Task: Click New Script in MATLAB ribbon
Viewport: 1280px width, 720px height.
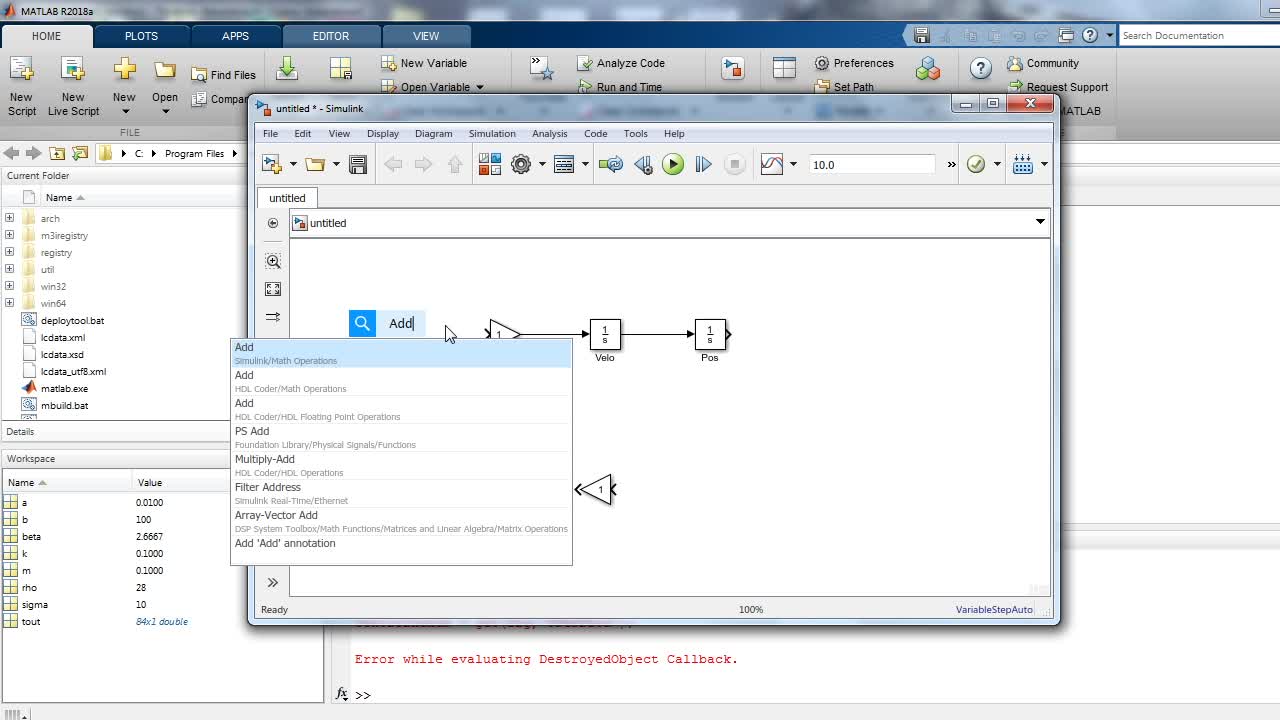Action: 21,86
